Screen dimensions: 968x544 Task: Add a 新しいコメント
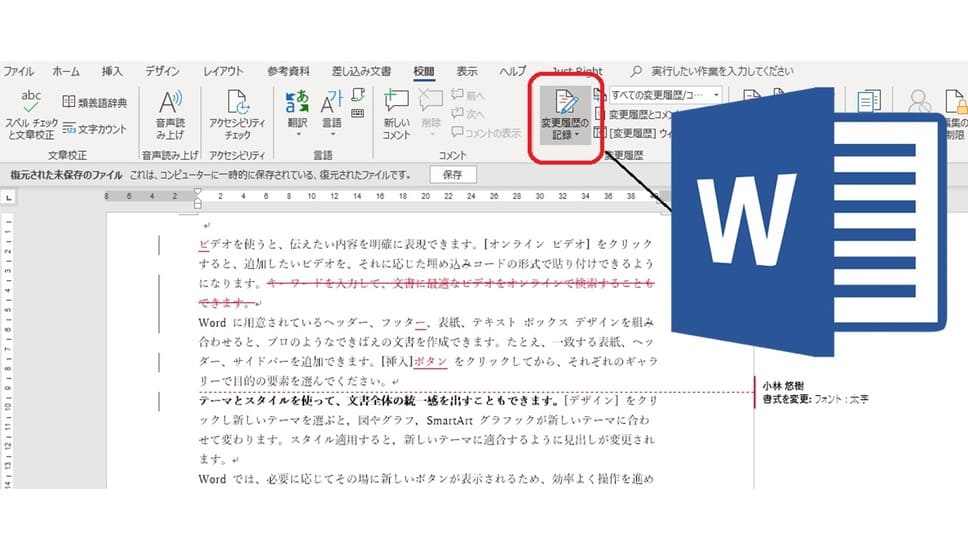tap(396, 115)
